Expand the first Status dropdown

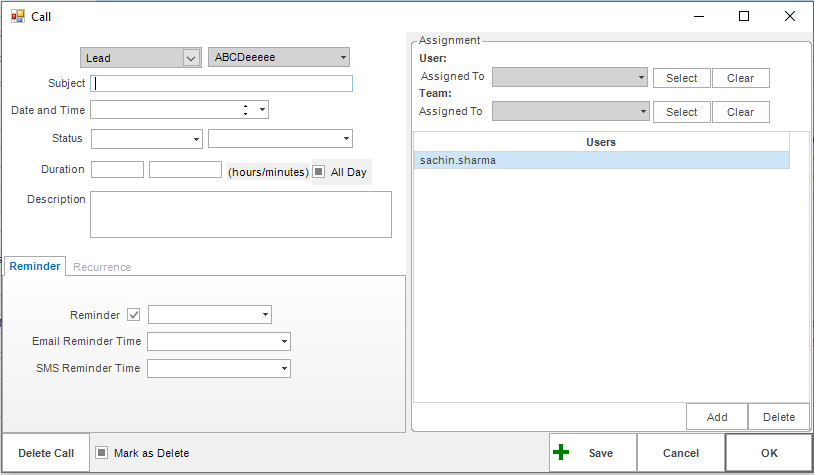point(196,139)
